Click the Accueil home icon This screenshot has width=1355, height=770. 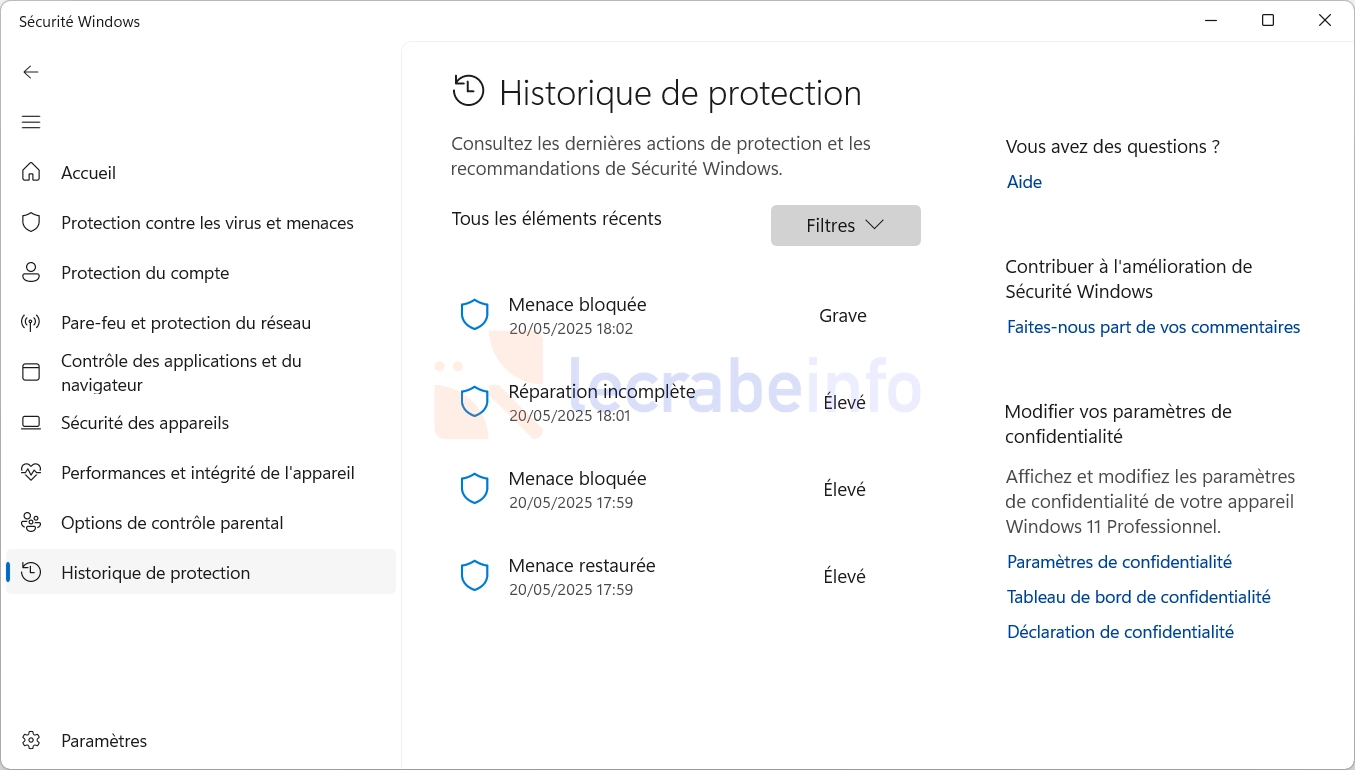point(31,172)
